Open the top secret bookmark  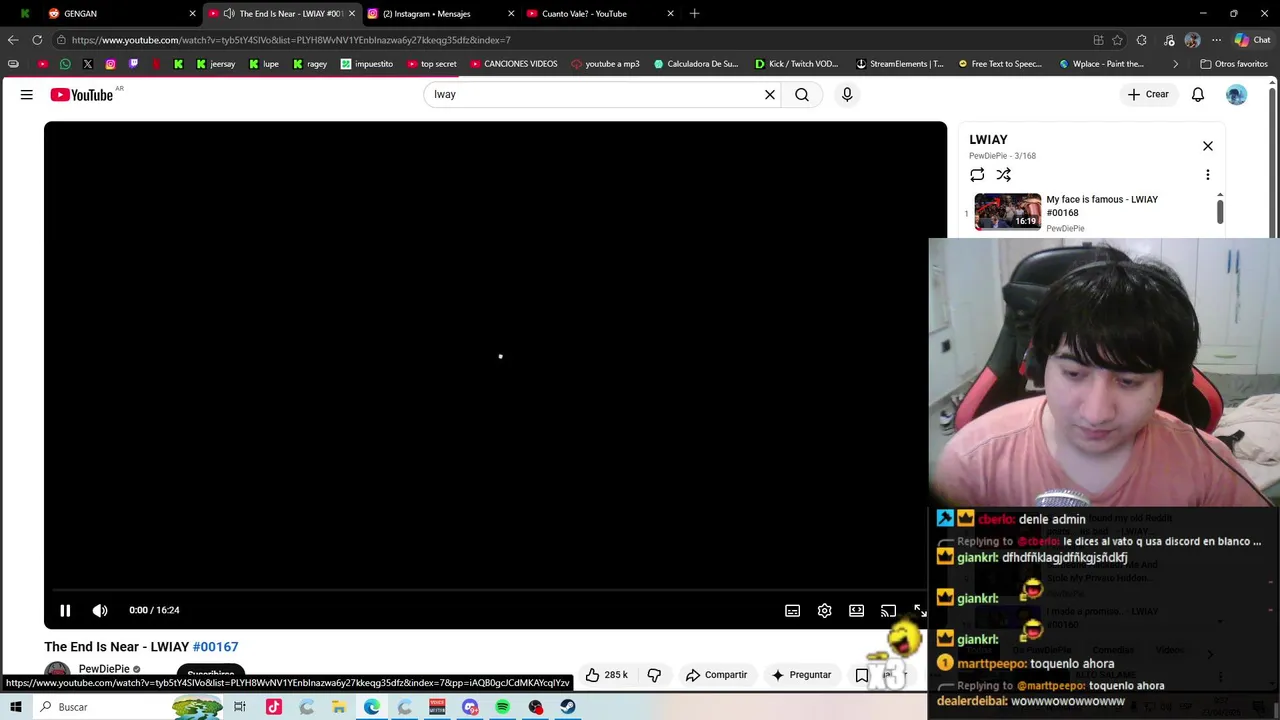pos(432,64)
